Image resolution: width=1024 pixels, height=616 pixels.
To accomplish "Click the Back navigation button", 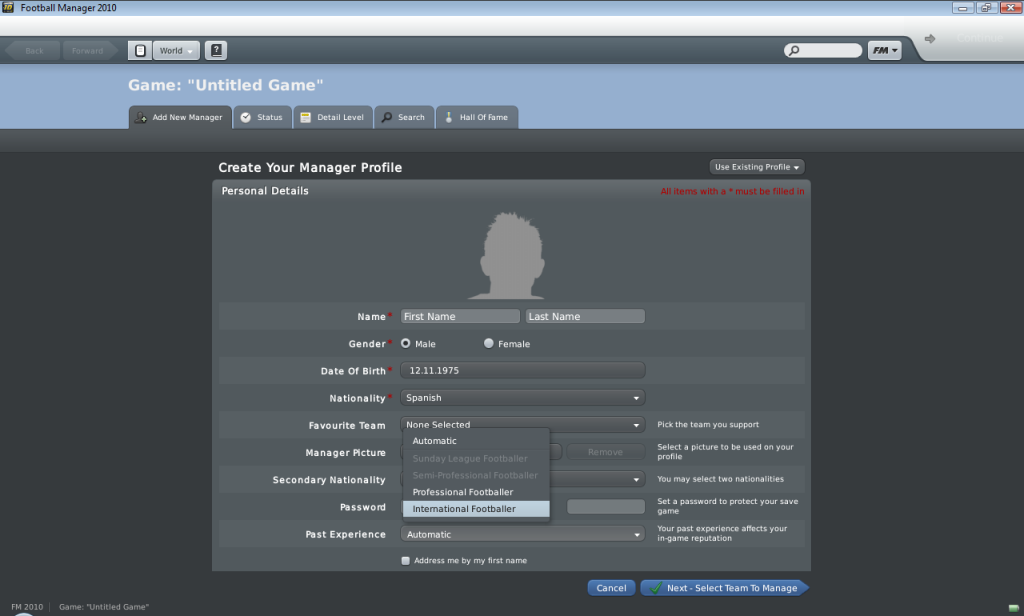I will click(x=33, y=50).
